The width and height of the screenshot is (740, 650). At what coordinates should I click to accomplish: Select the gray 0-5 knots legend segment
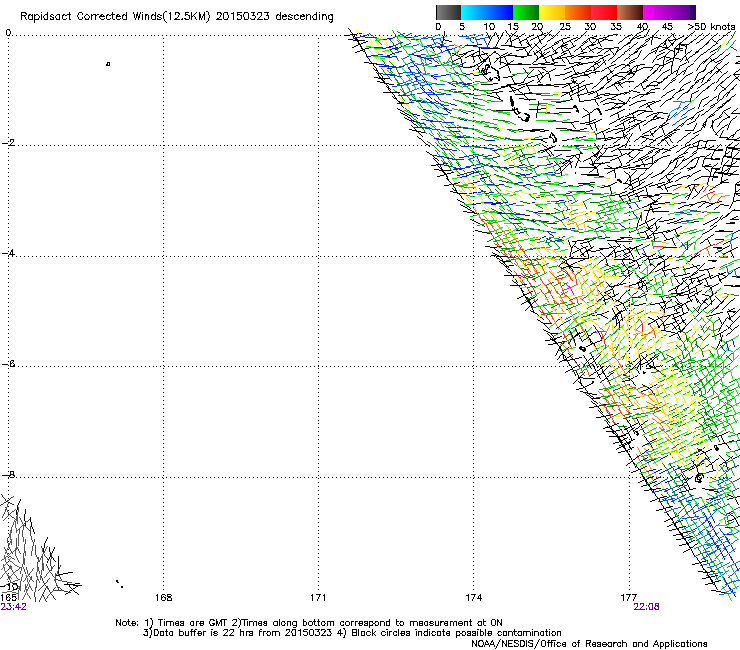[x=448, y=12]
